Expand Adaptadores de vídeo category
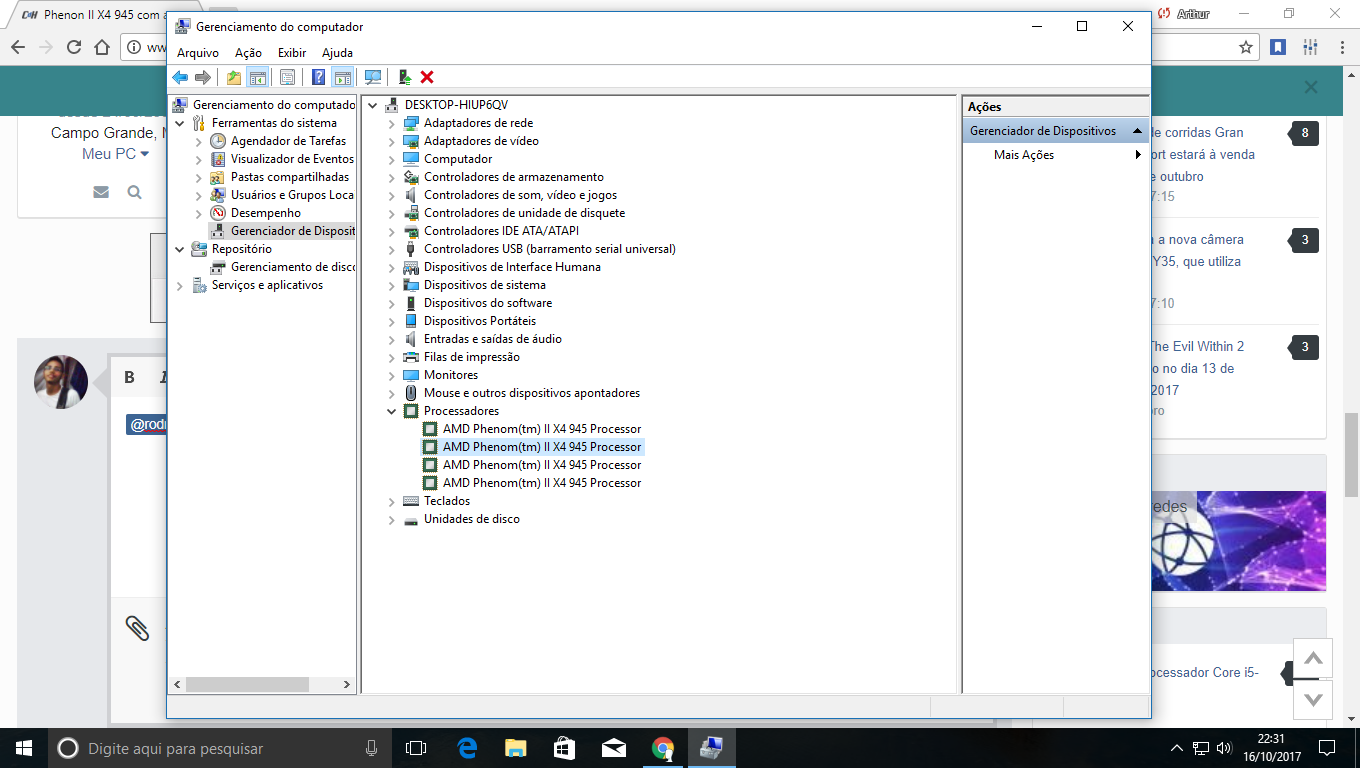The height and width of the screenshot is (768, 1360). point(392,141)
